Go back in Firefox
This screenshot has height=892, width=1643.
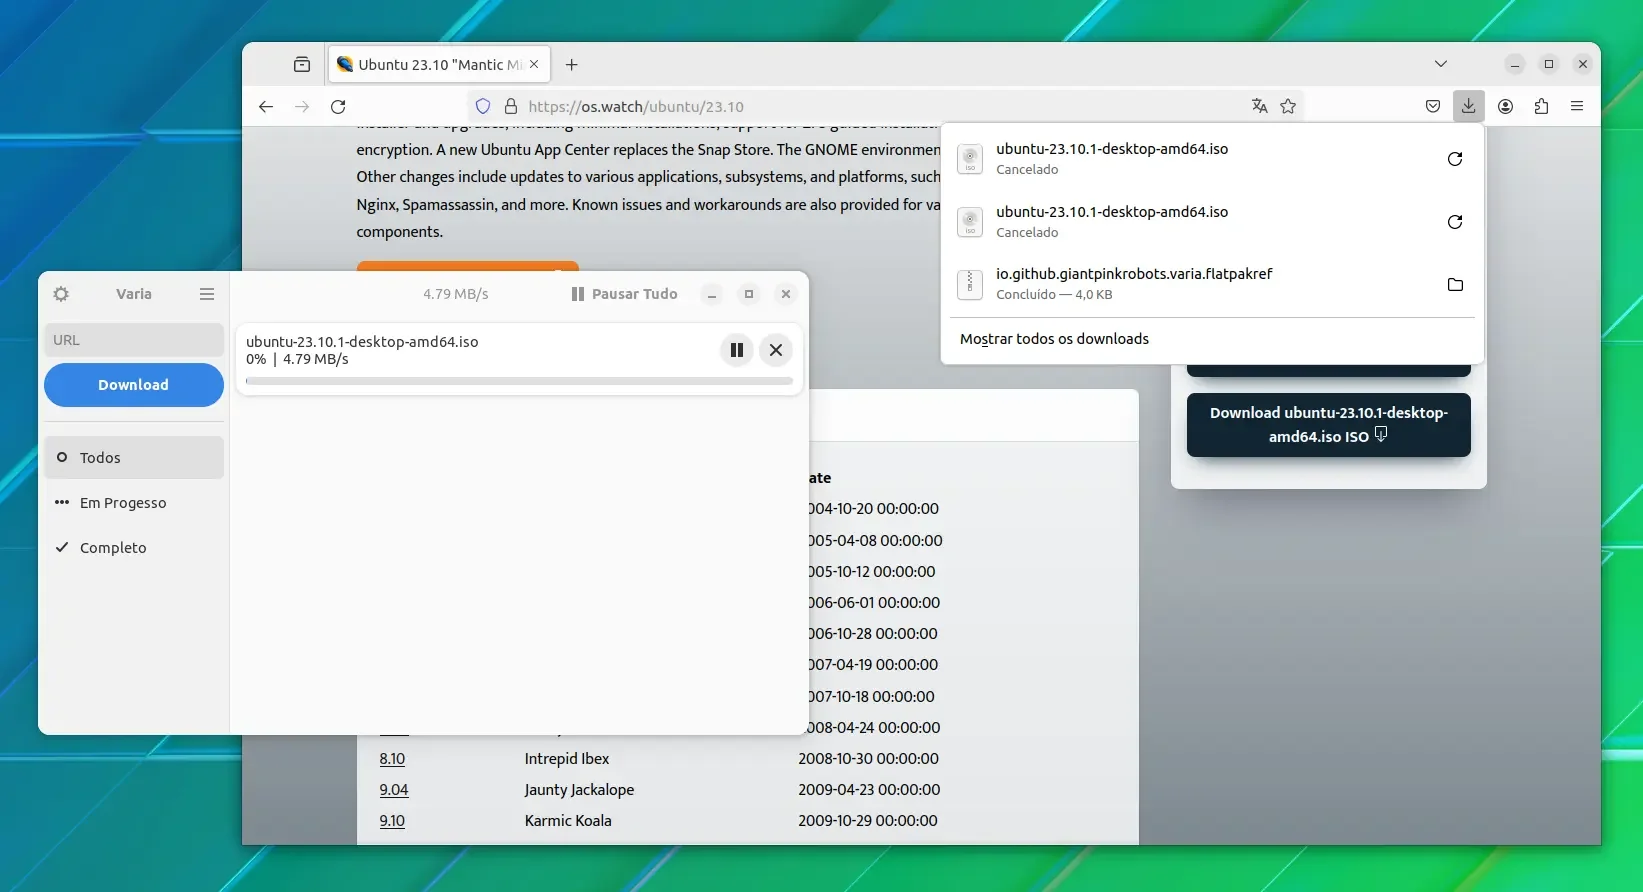(266, 107)
